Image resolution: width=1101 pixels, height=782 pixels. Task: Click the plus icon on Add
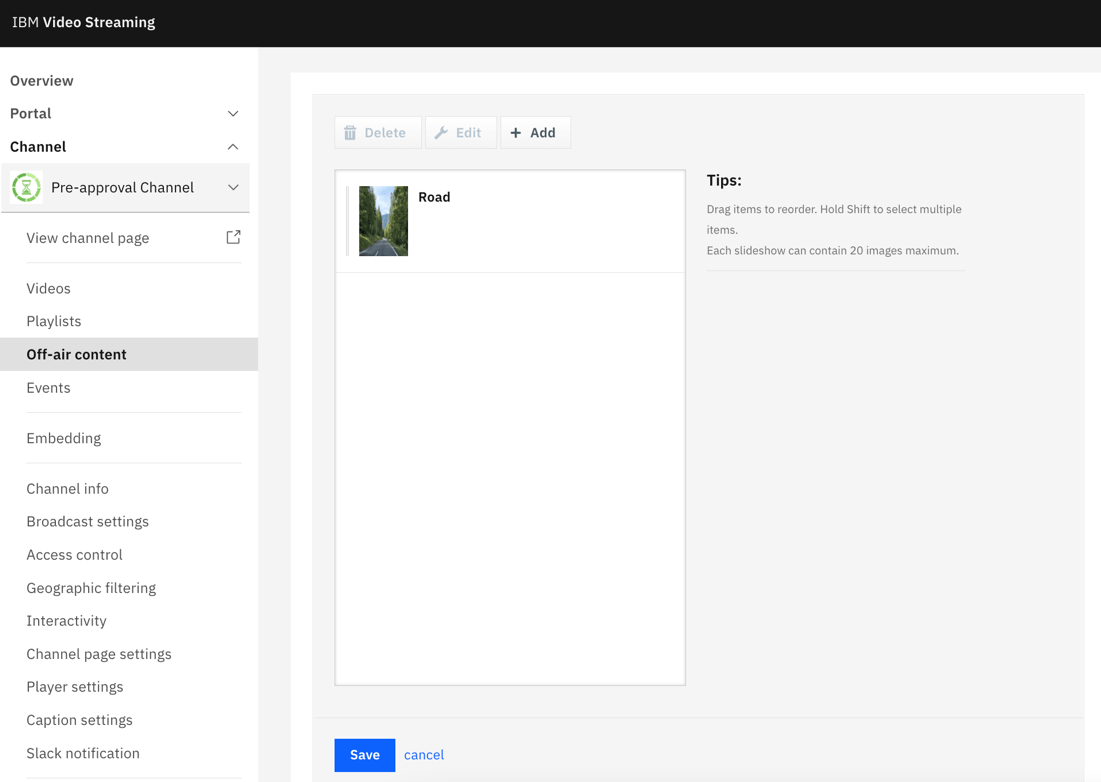(515, 133)
